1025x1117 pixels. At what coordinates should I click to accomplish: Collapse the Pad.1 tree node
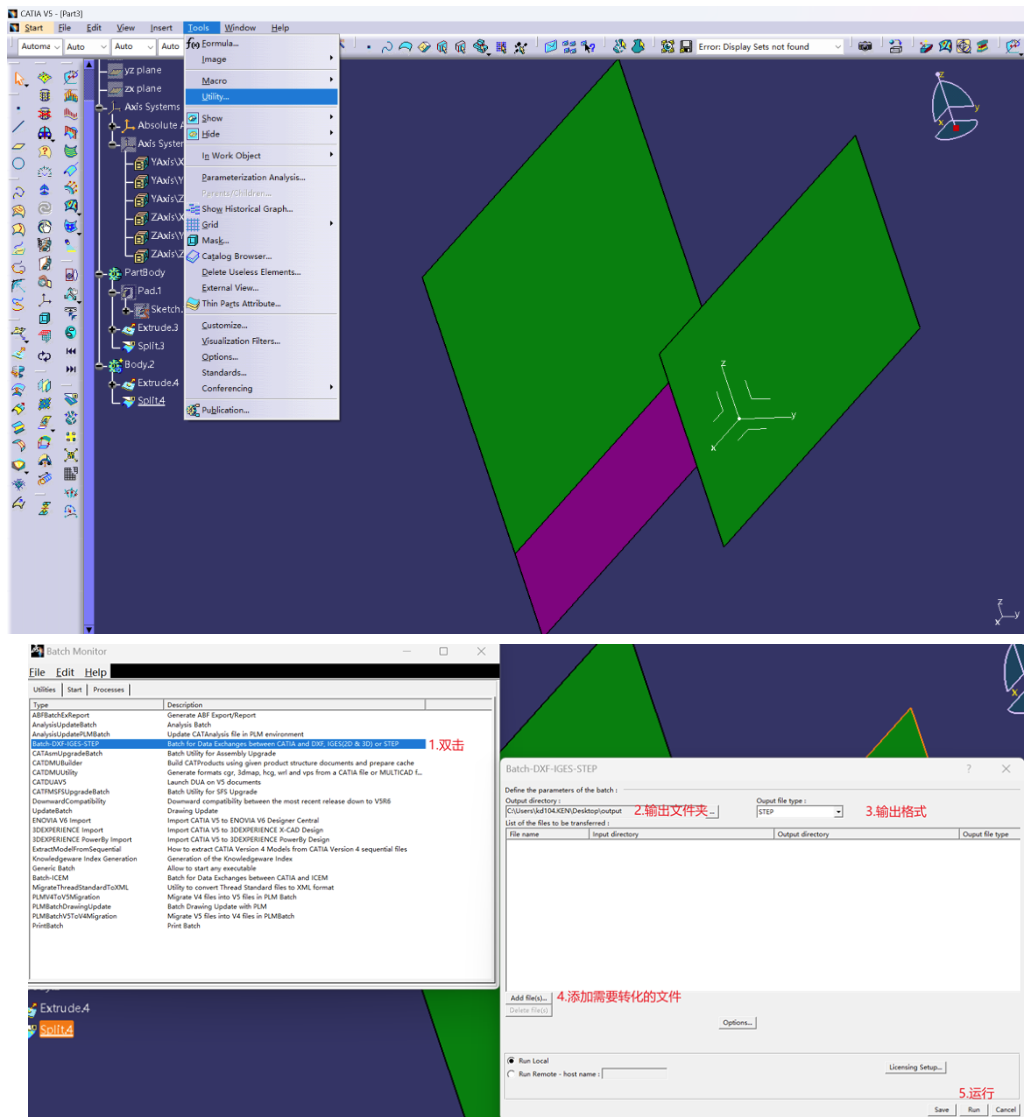click(x=113, y=291)
